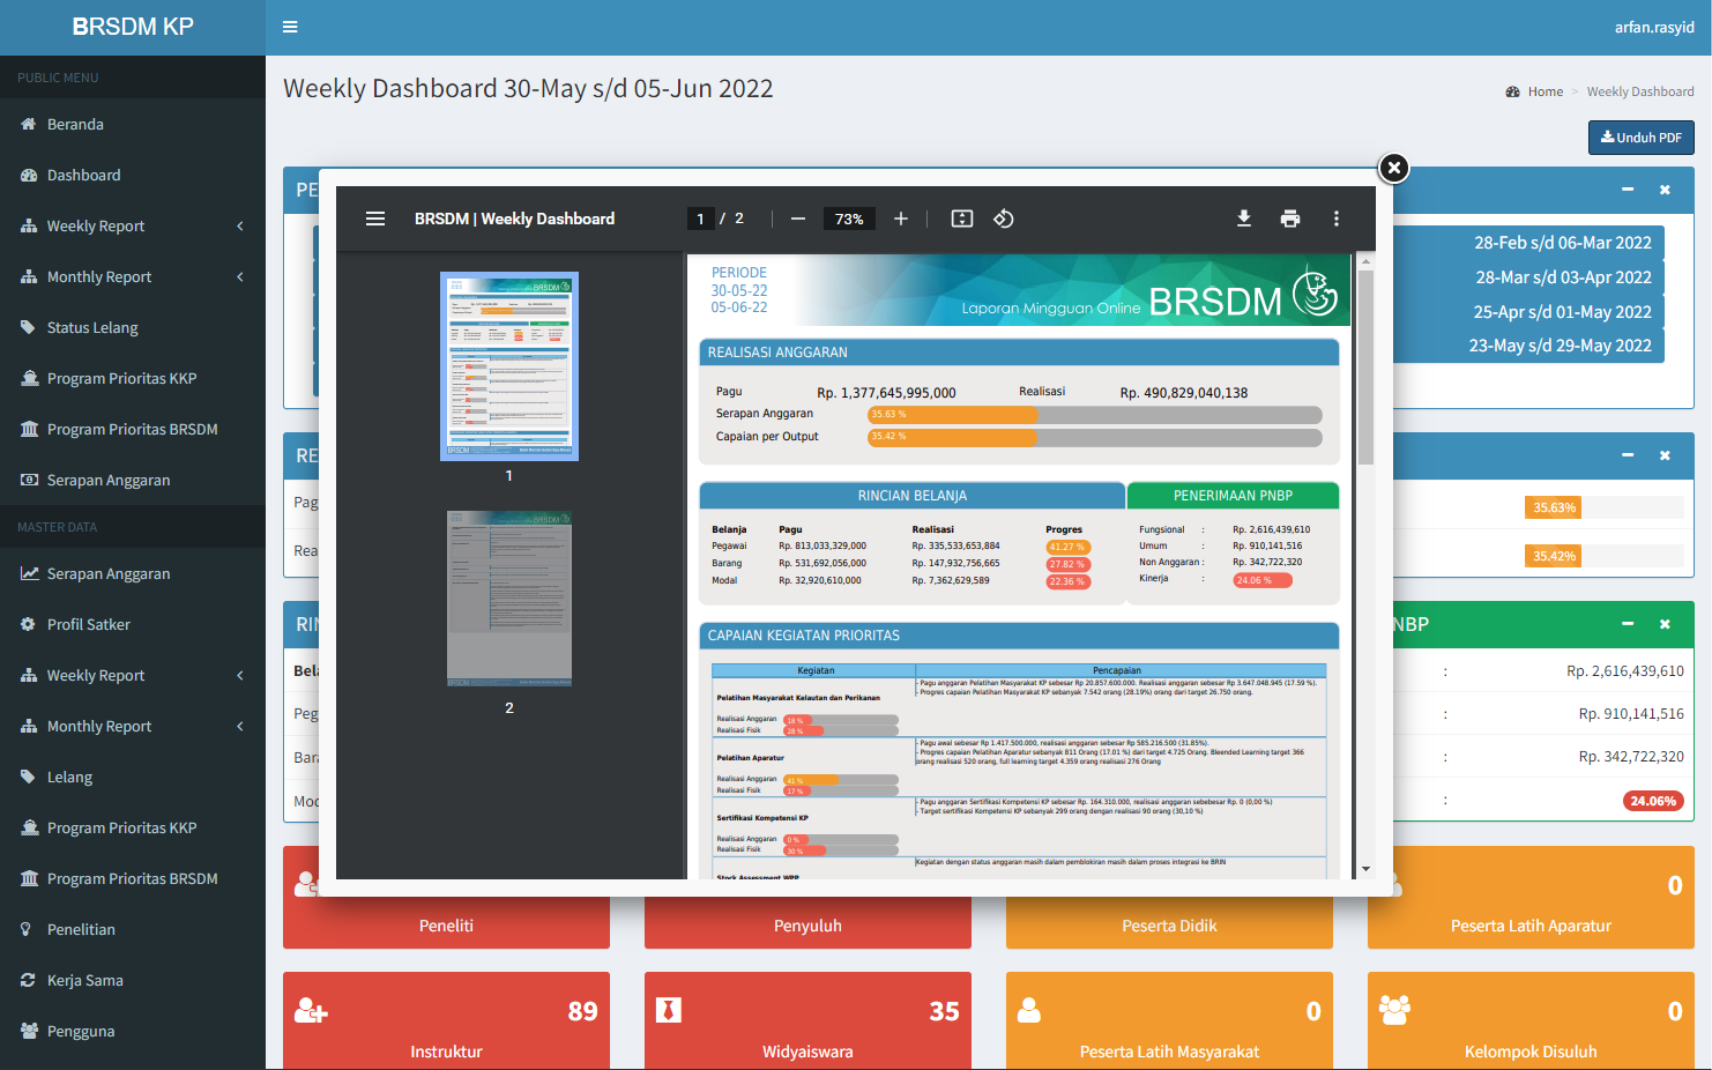Fit PDF page to width
1712x1070 pixels.
[962, 218]
